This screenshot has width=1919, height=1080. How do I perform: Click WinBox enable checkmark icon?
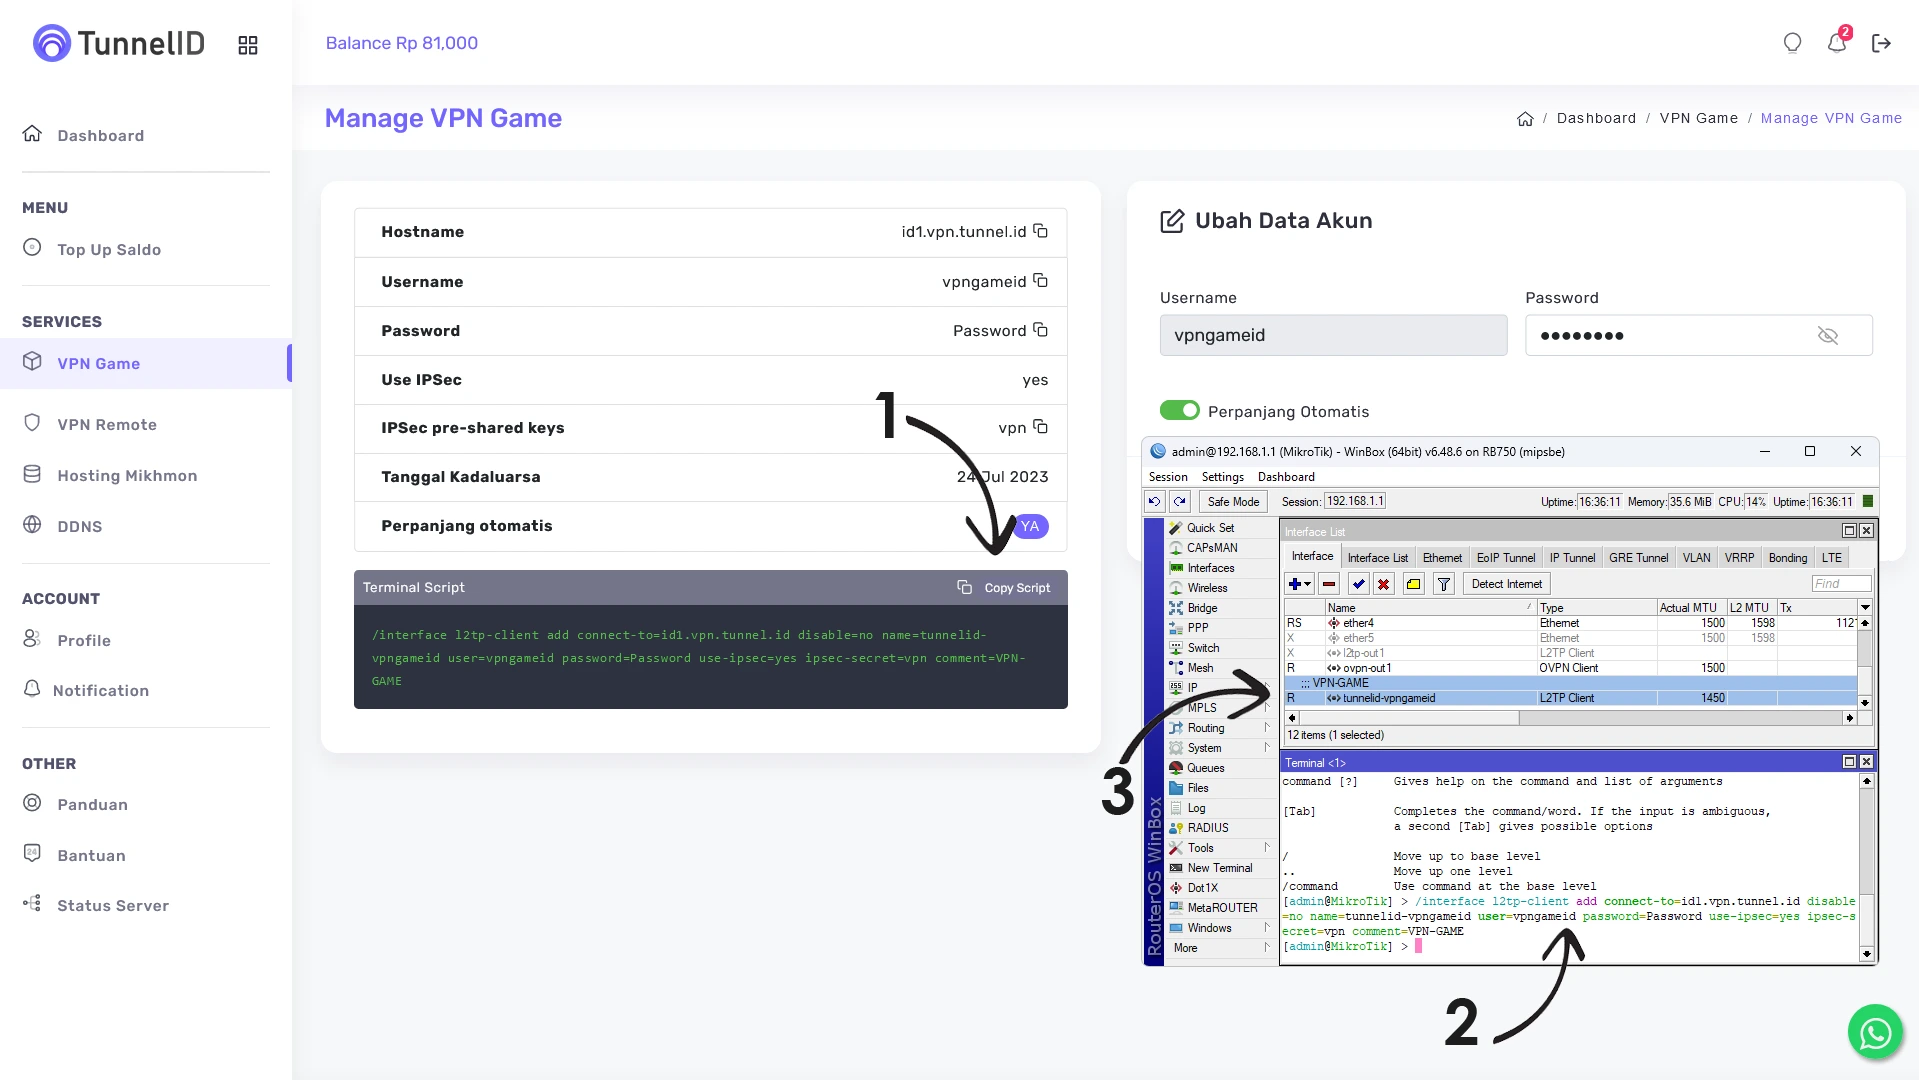1358,584
